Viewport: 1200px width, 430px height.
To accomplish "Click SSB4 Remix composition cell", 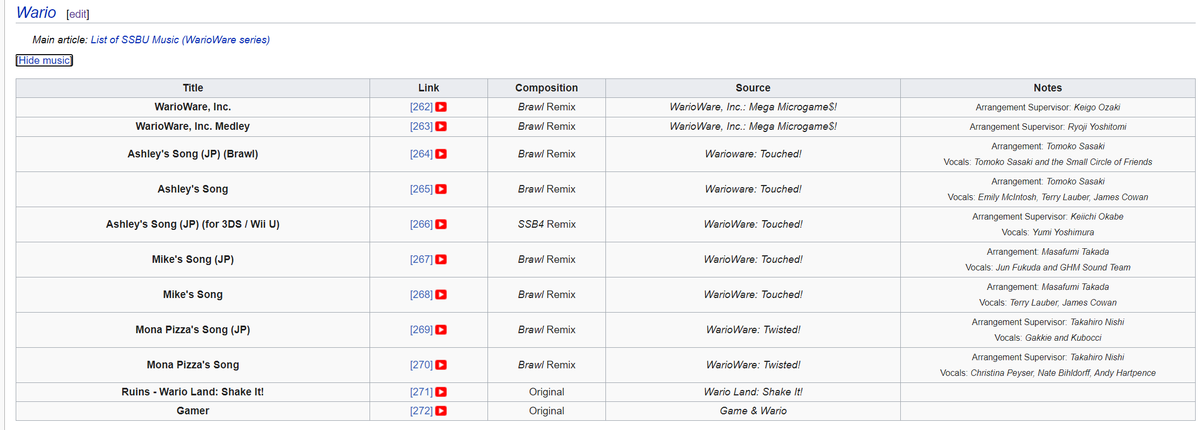I will coord(546,224).
